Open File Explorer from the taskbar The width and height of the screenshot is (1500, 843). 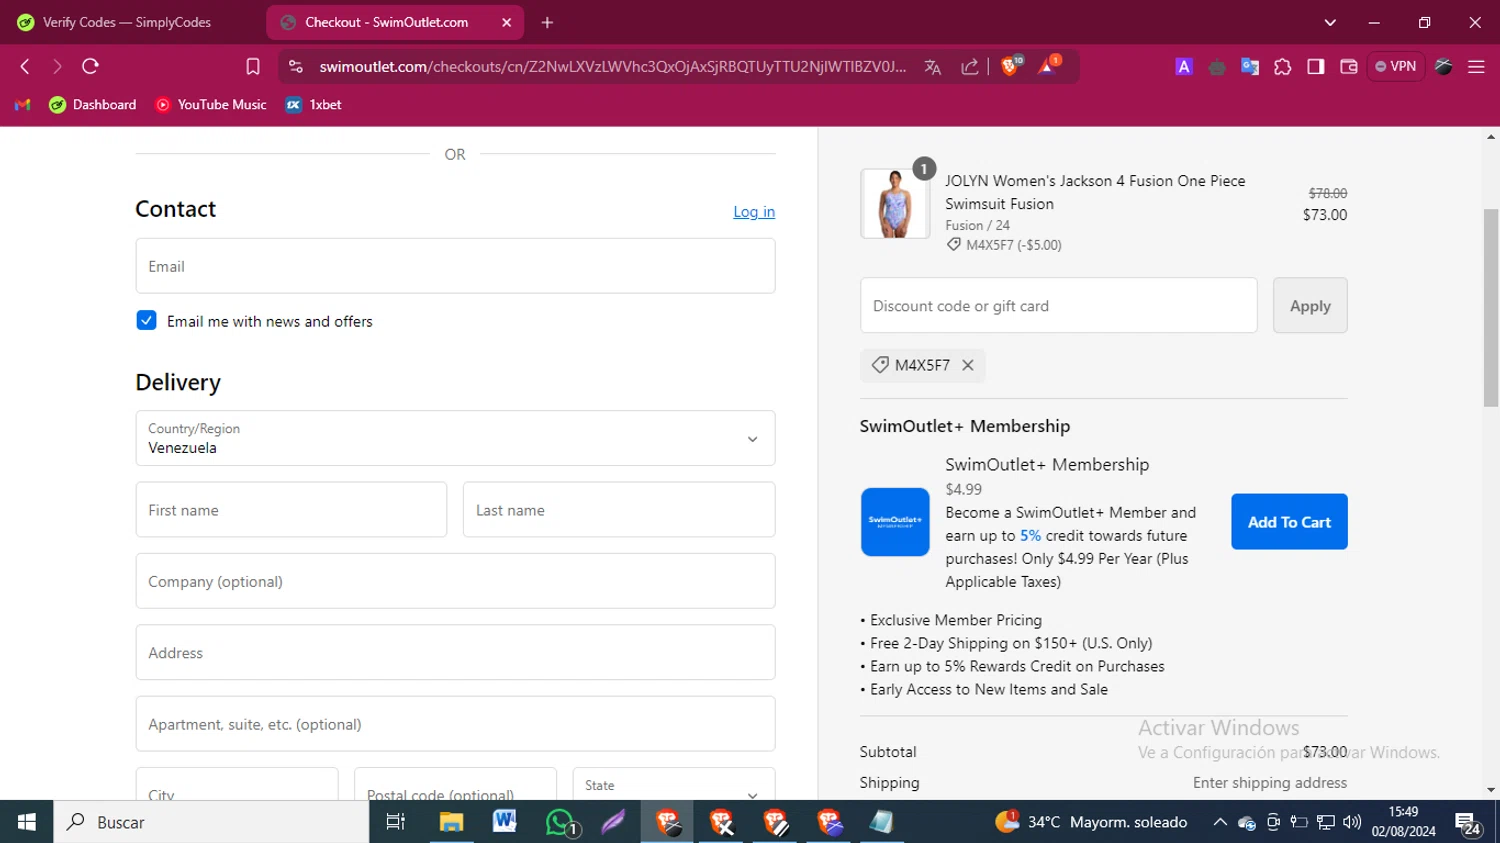click(451, 822)
